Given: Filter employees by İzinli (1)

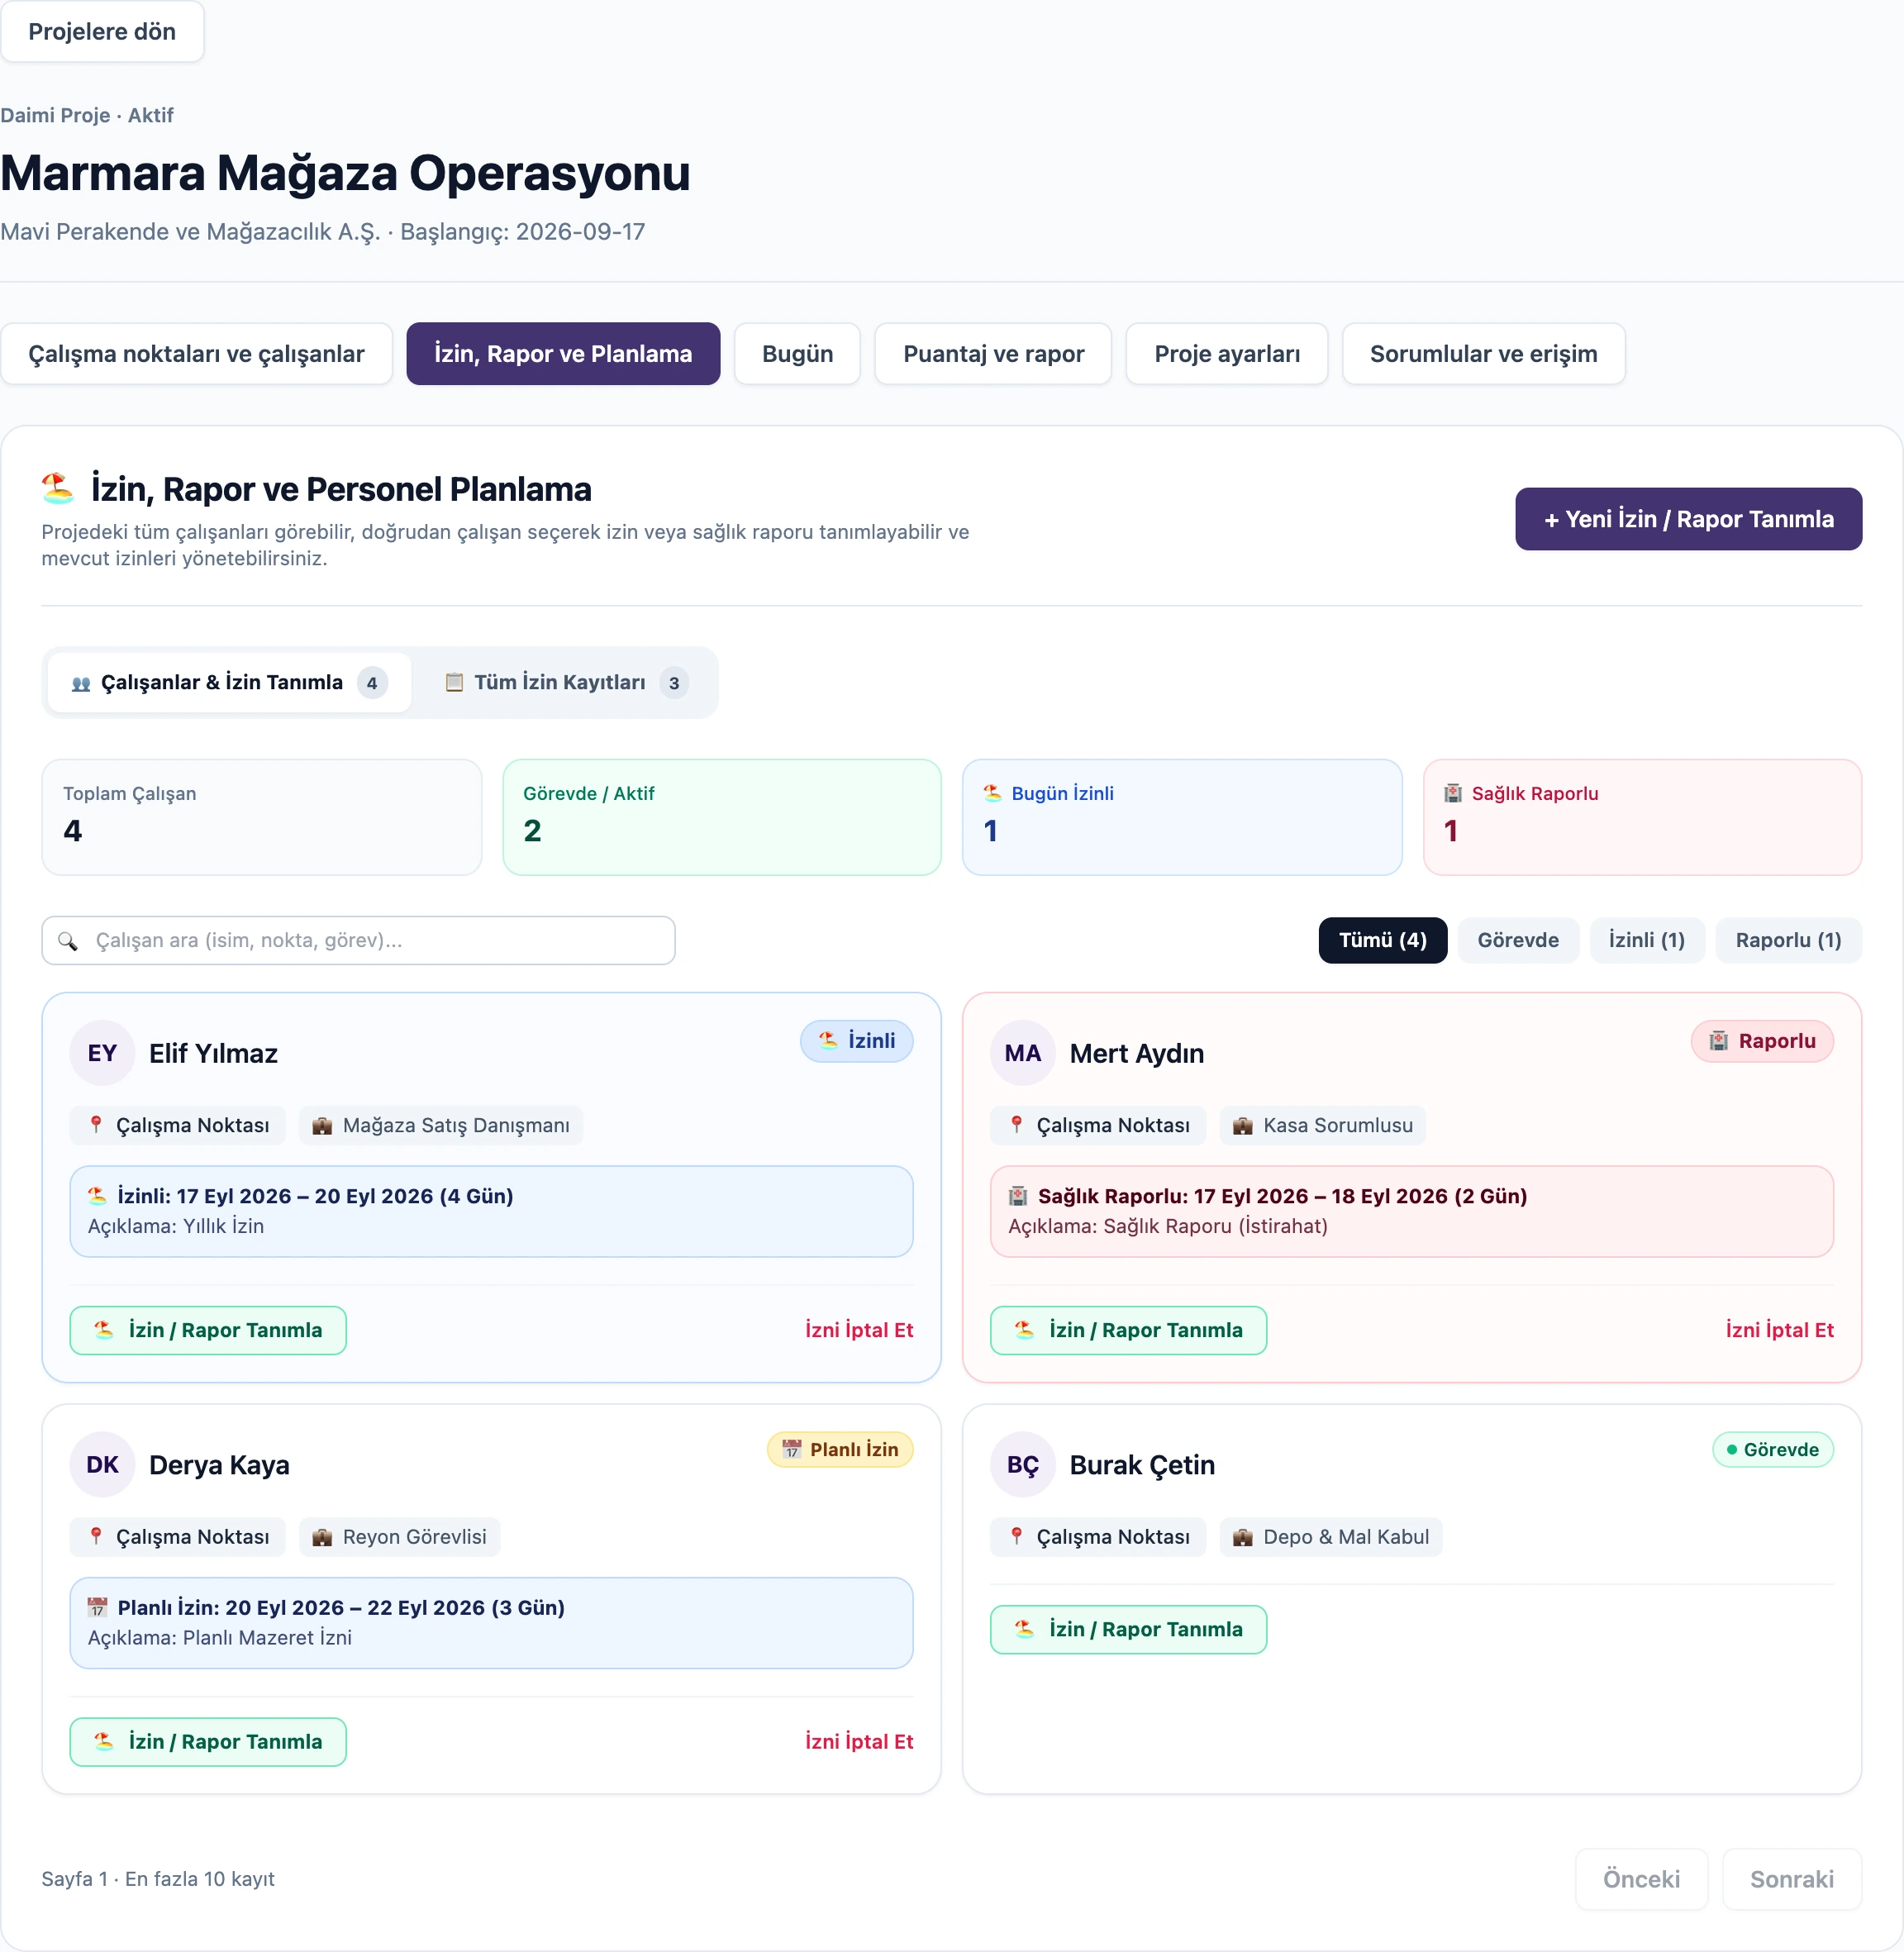Looking at the screenshot, I should coord(1647,940).
